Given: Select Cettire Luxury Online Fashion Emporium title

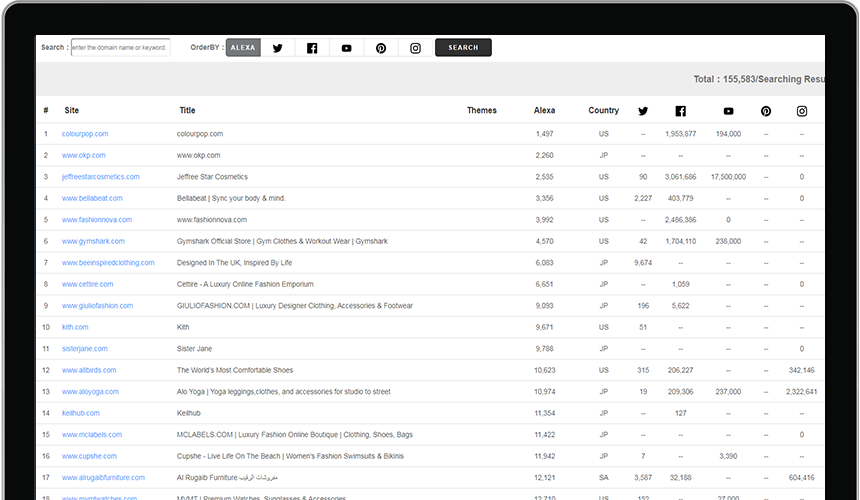Looking at the screenshot, I should 245,284.
